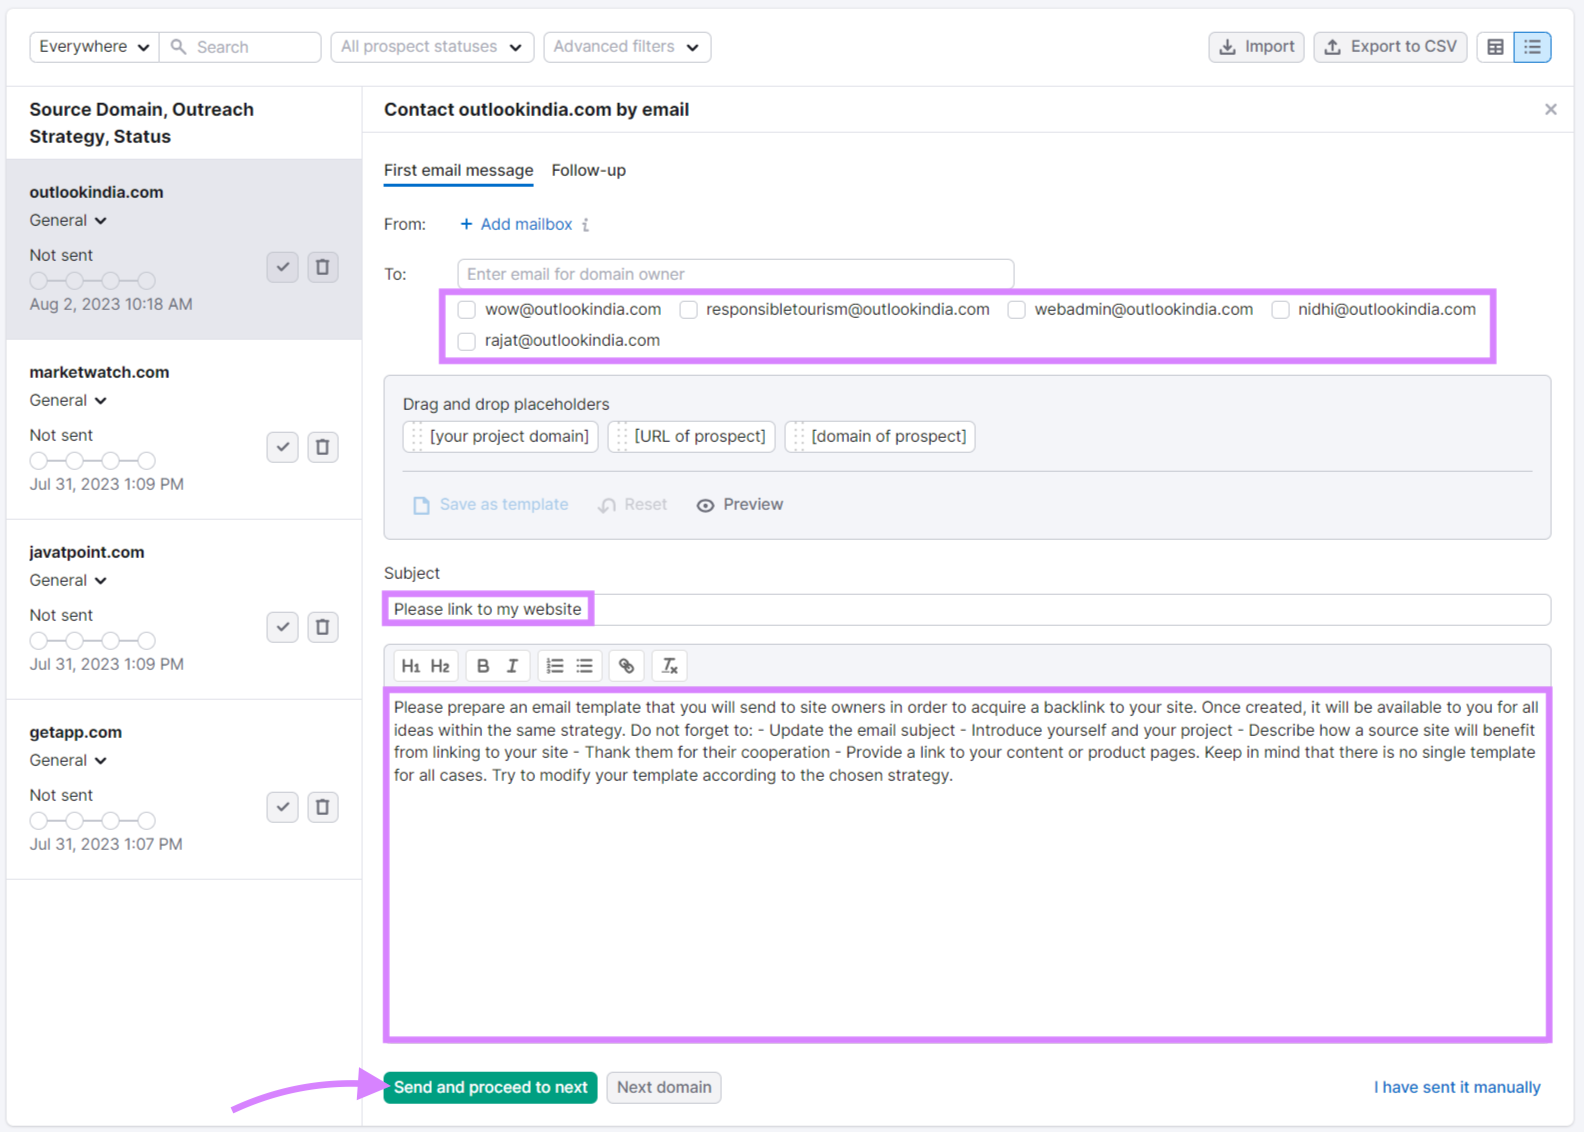
Task: Open General strategy dropdown for getapp.com
Action: [68, 760]
